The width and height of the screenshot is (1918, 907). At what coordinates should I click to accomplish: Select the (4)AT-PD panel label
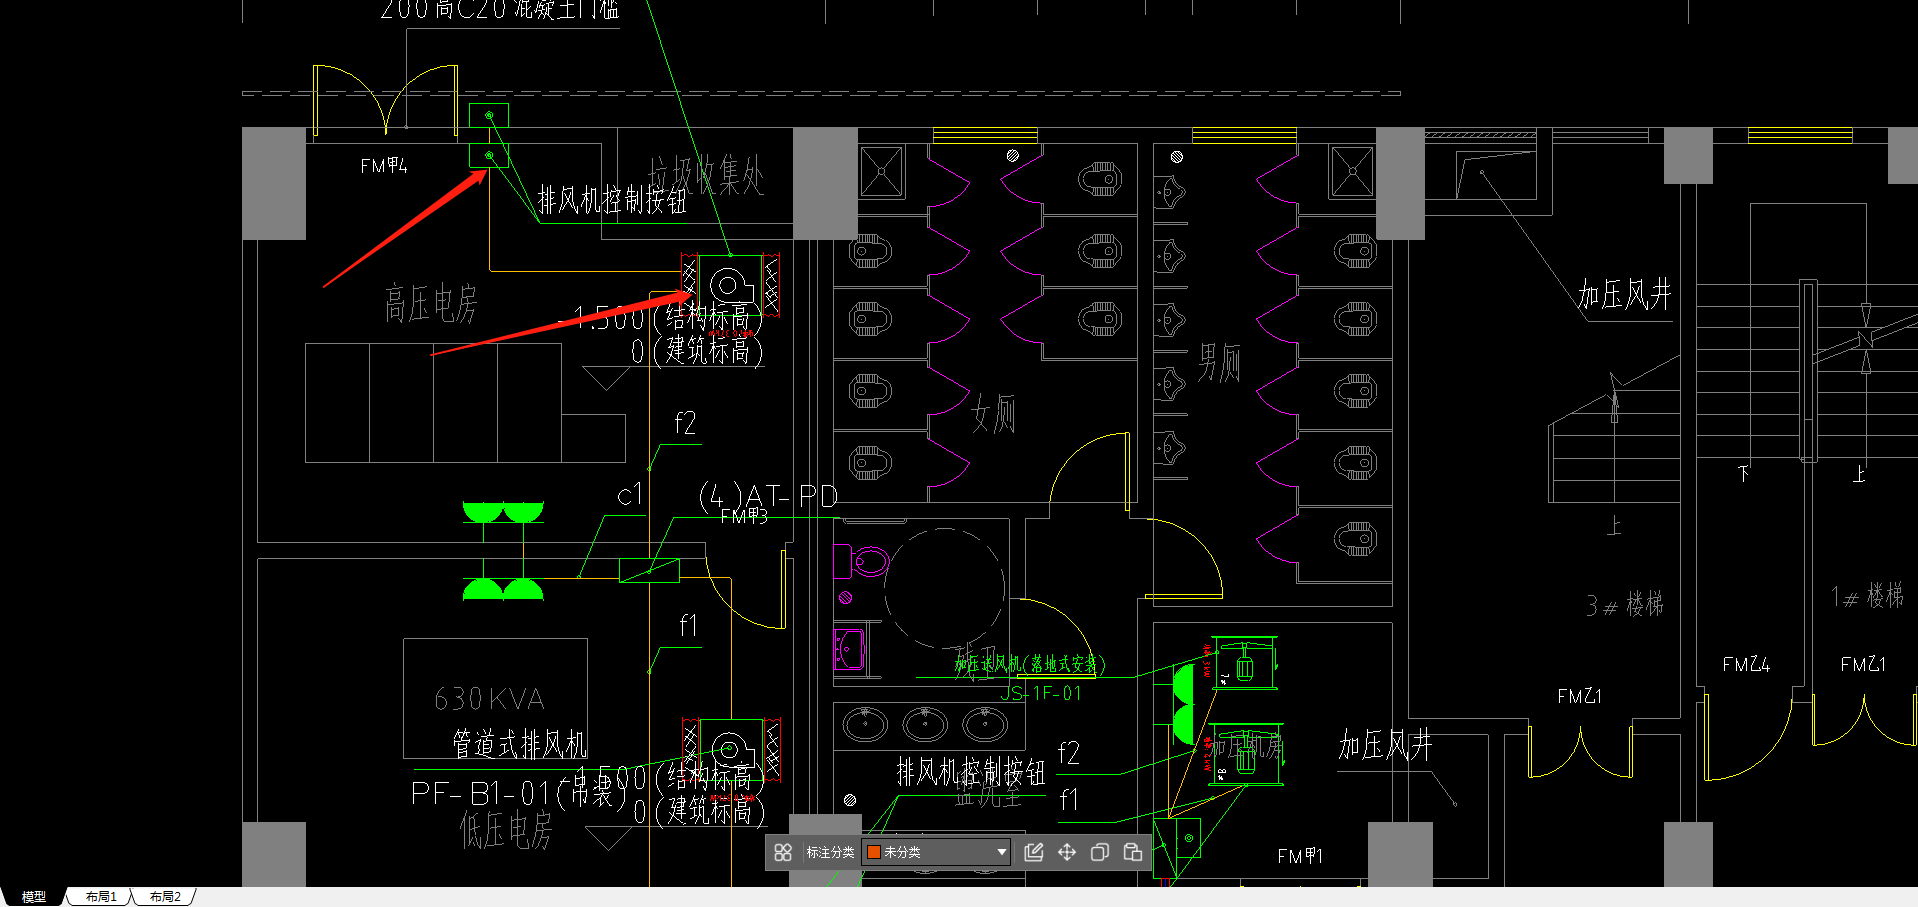768,496
